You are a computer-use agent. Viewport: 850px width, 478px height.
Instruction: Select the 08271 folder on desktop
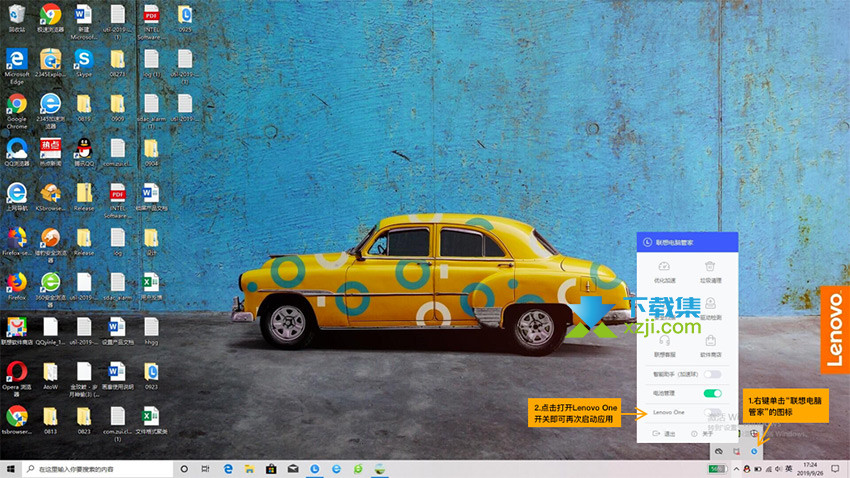pos(117,62)
